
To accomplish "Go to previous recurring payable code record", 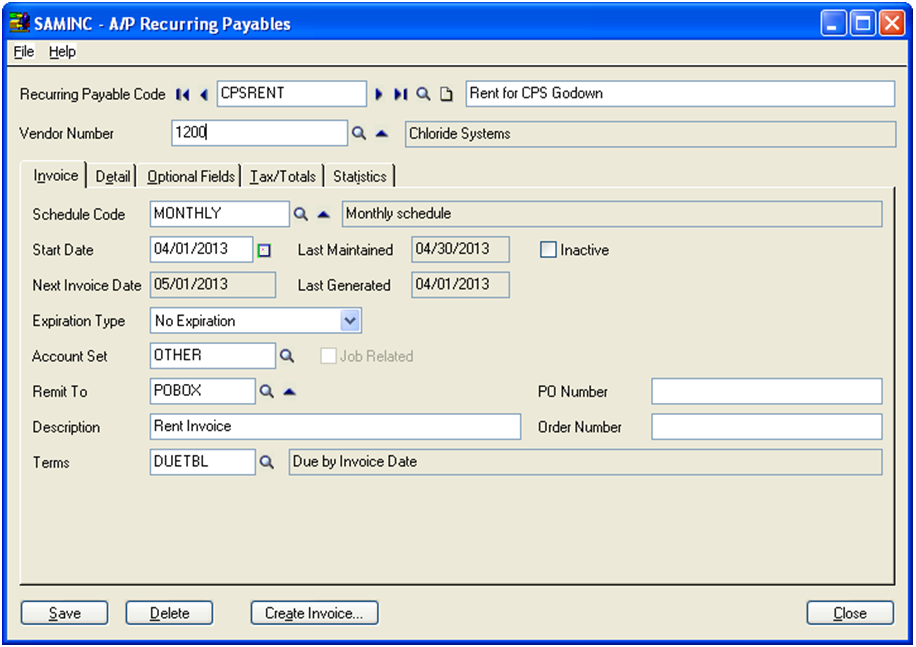I will pos(204,94).
